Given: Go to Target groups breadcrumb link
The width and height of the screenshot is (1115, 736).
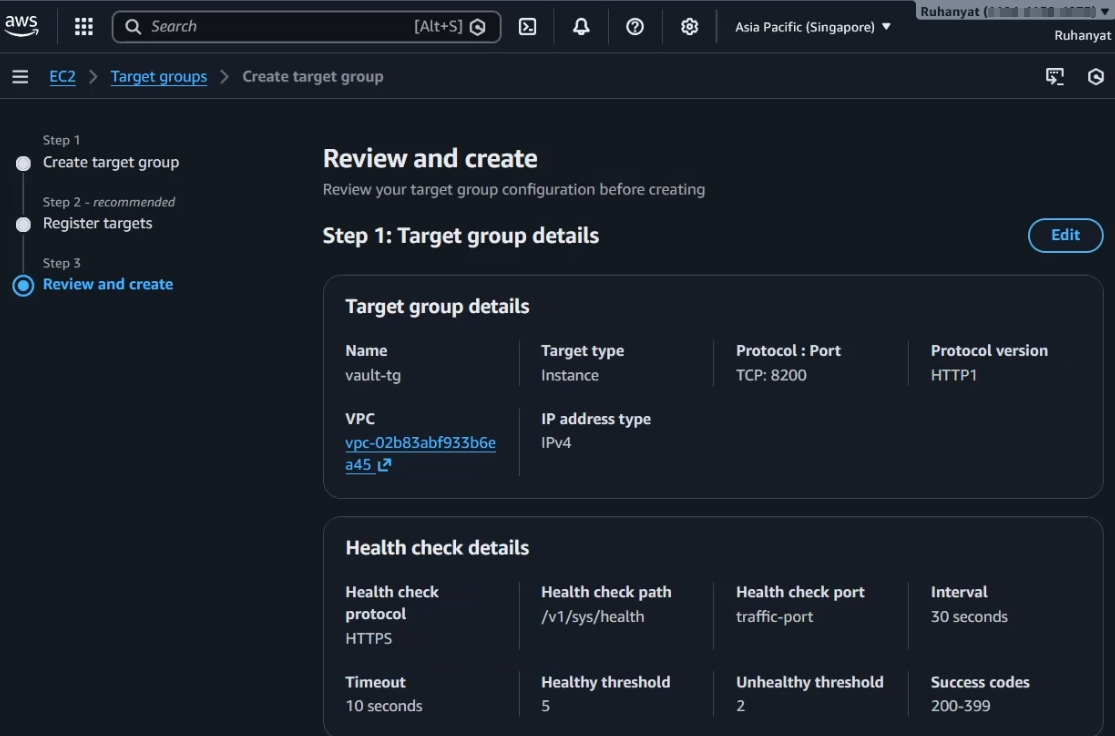Looking at the screenshot, I should tap(159, 77).
